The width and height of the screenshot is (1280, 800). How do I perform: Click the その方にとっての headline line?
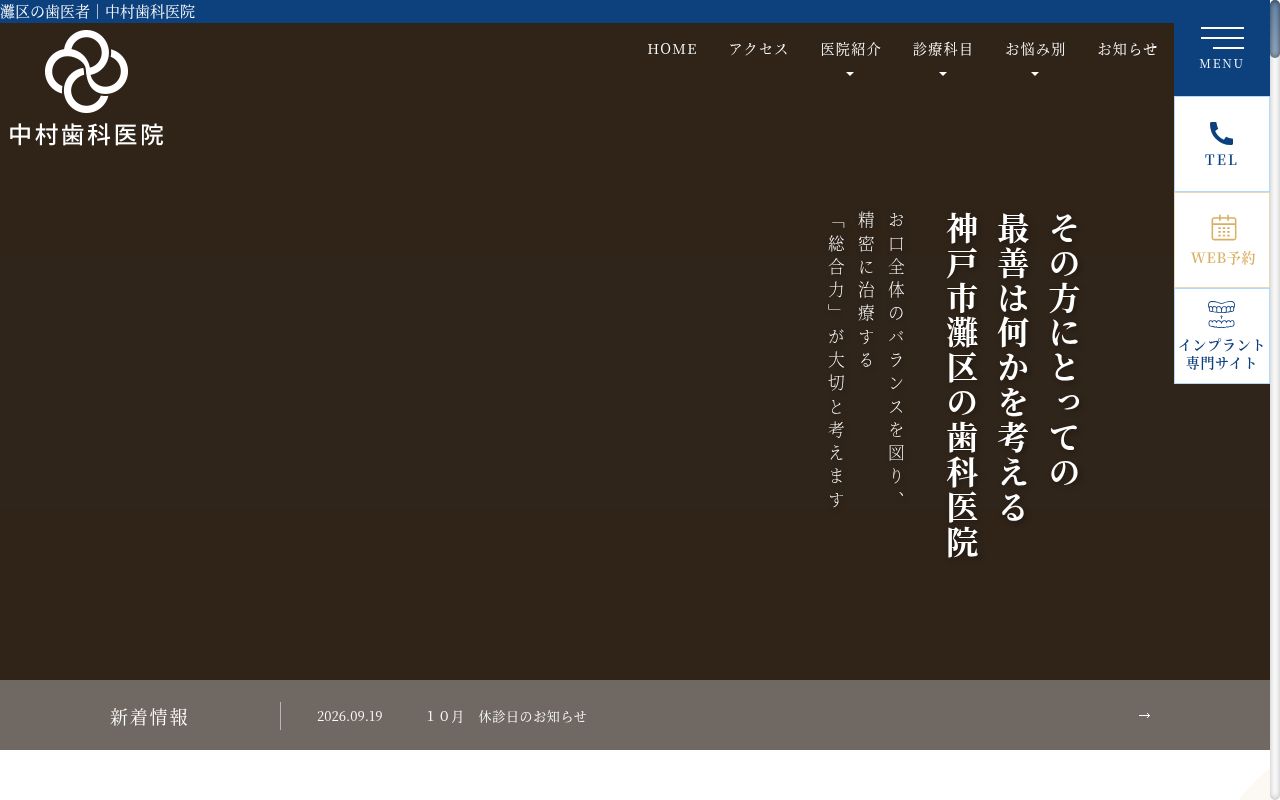[x=1064, y=350]
